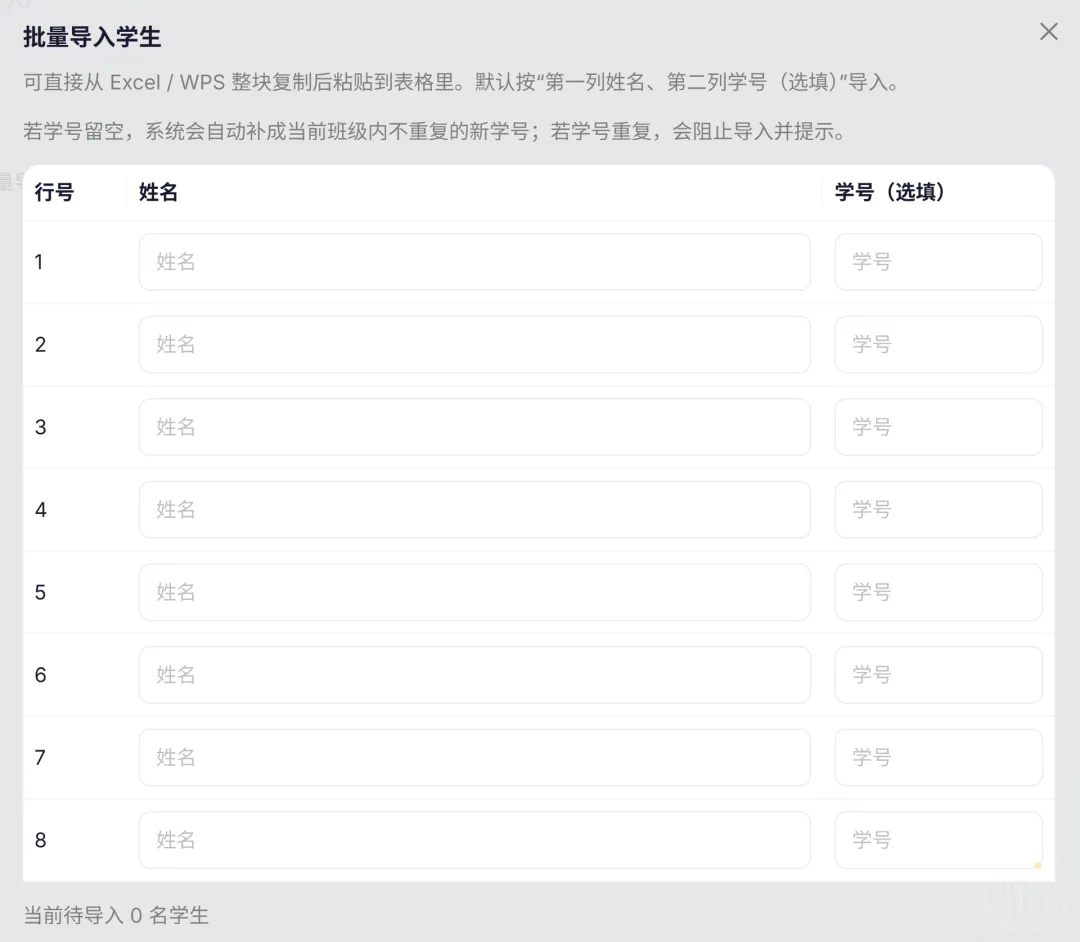The width and height of the screenshot is (1080, 942).
Task: Select the 姓名 input on row 5
Action: click(475, 592)
